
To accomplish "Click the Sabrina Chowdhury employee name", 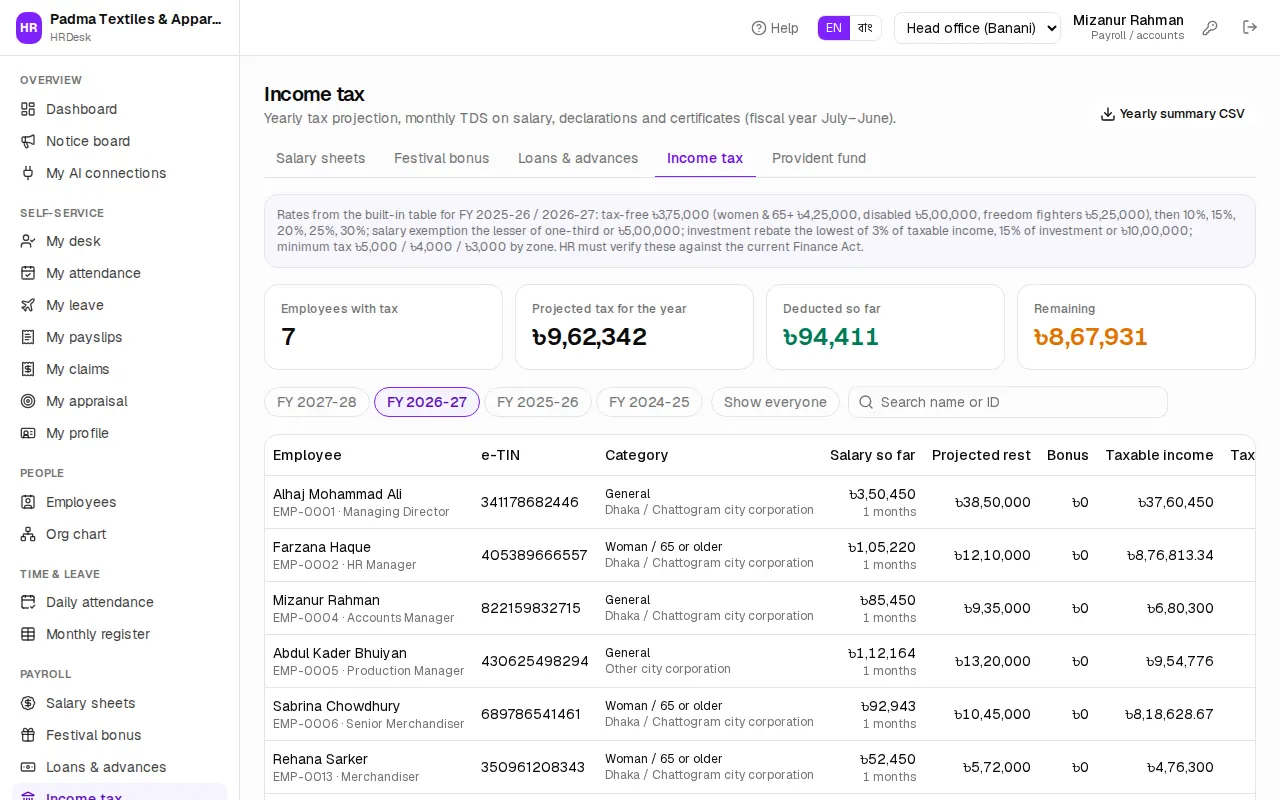I will pyautogui.click(x=336, y=706).
